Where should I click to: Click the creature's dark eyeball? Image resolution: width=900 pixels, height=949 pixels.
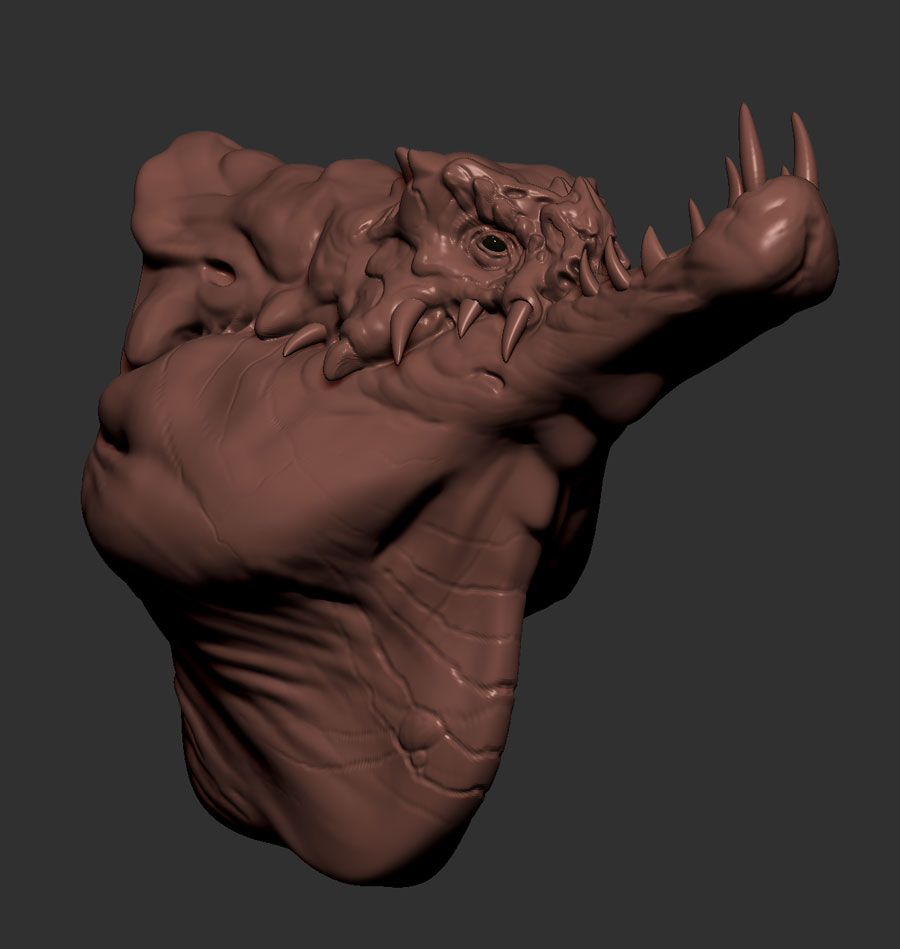[x=495, y=243]
